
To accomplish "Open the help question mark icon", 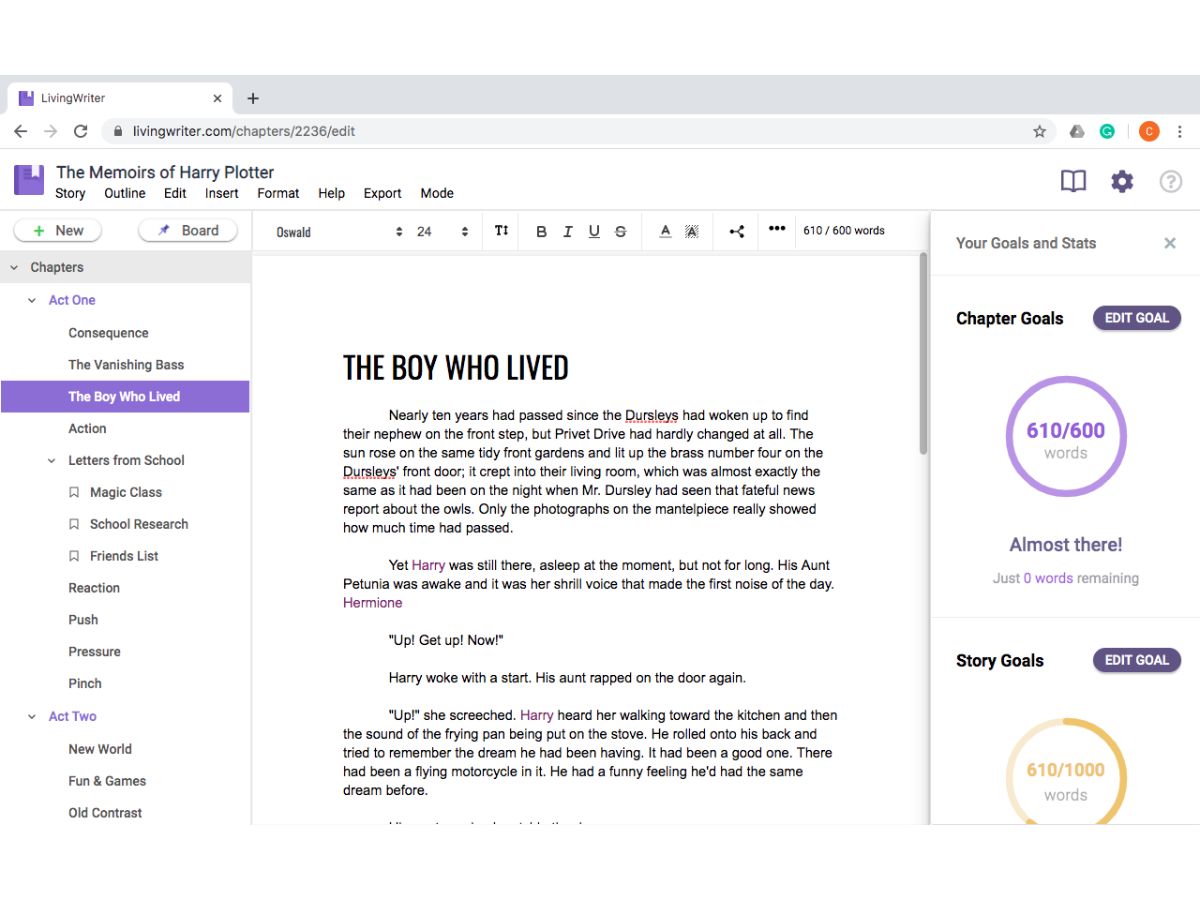I will (x=1170, y=181).
